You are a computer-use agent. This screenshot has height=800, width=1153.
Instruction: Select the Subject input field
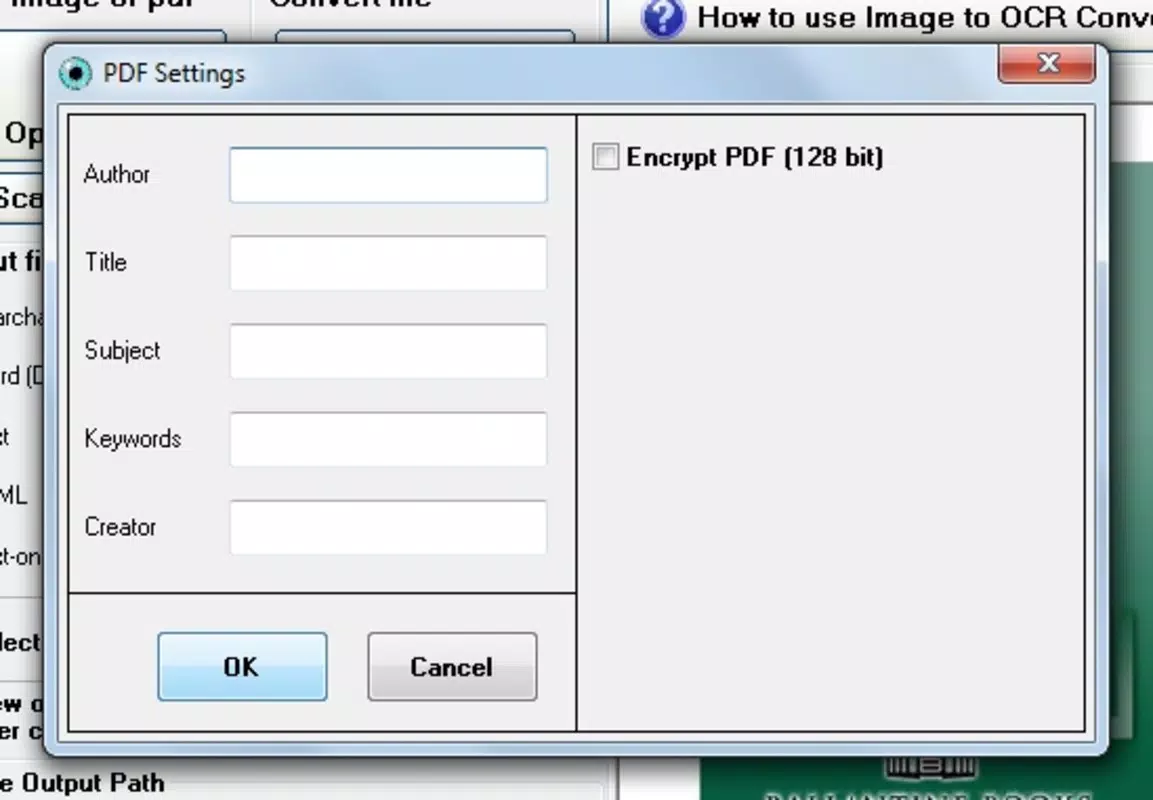388,351
